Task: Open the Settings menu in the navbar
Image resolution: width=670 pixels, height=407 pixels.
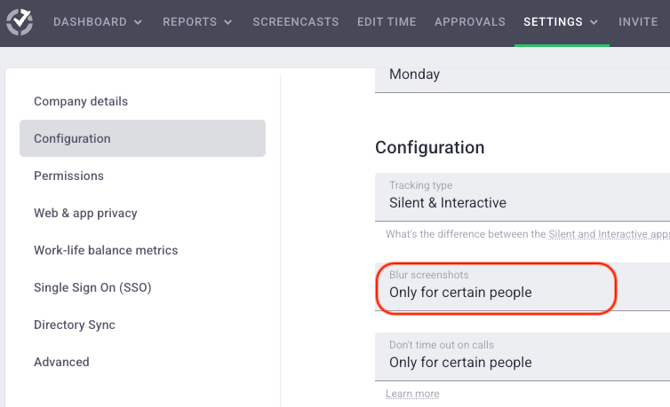Action: (x=561, y=22)
